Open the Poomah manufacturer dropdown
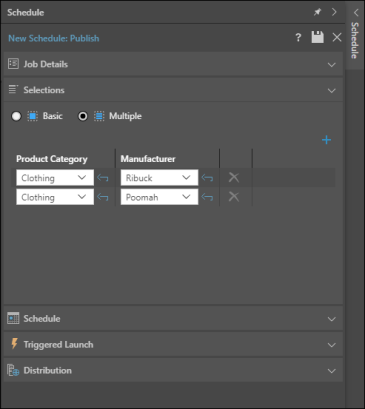 click(x=159, y=197)
